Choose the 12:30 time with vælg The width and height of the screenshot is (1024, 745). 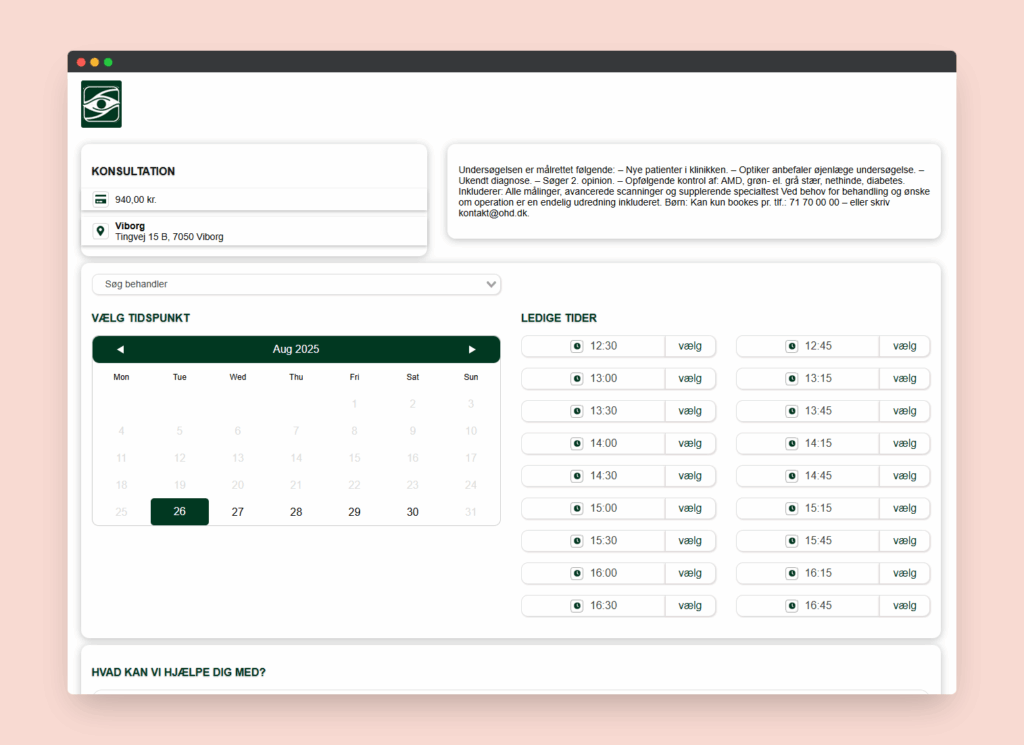pos(690,346)
